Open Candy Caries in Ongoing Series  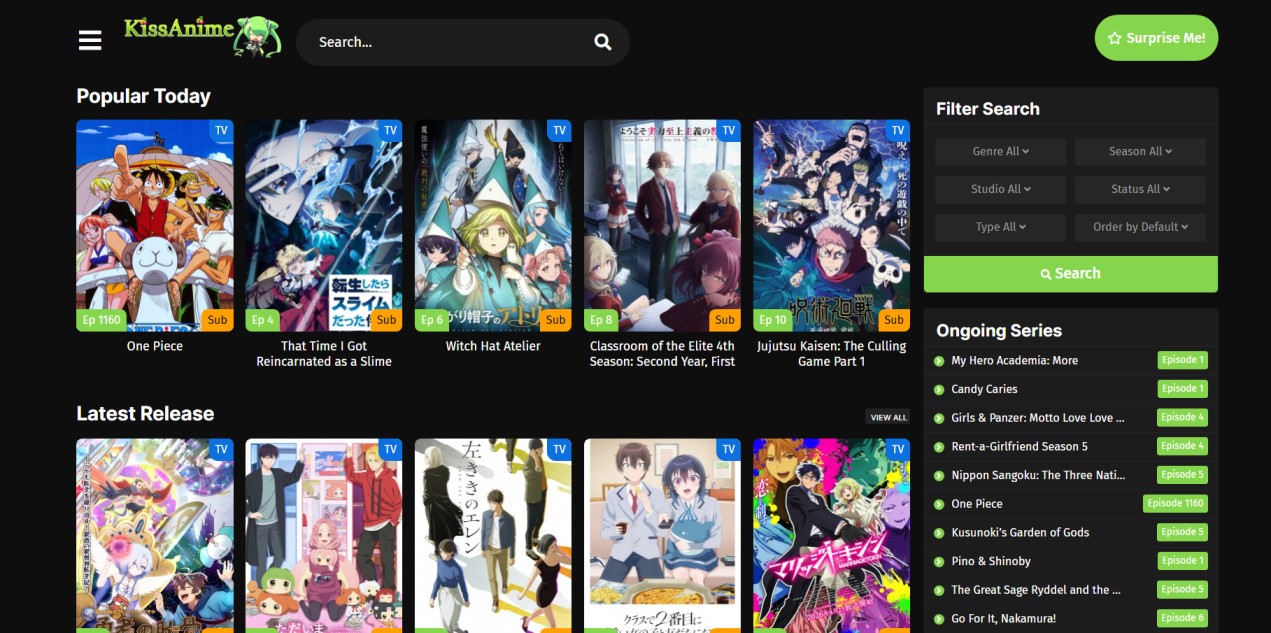tap(984, 389)
